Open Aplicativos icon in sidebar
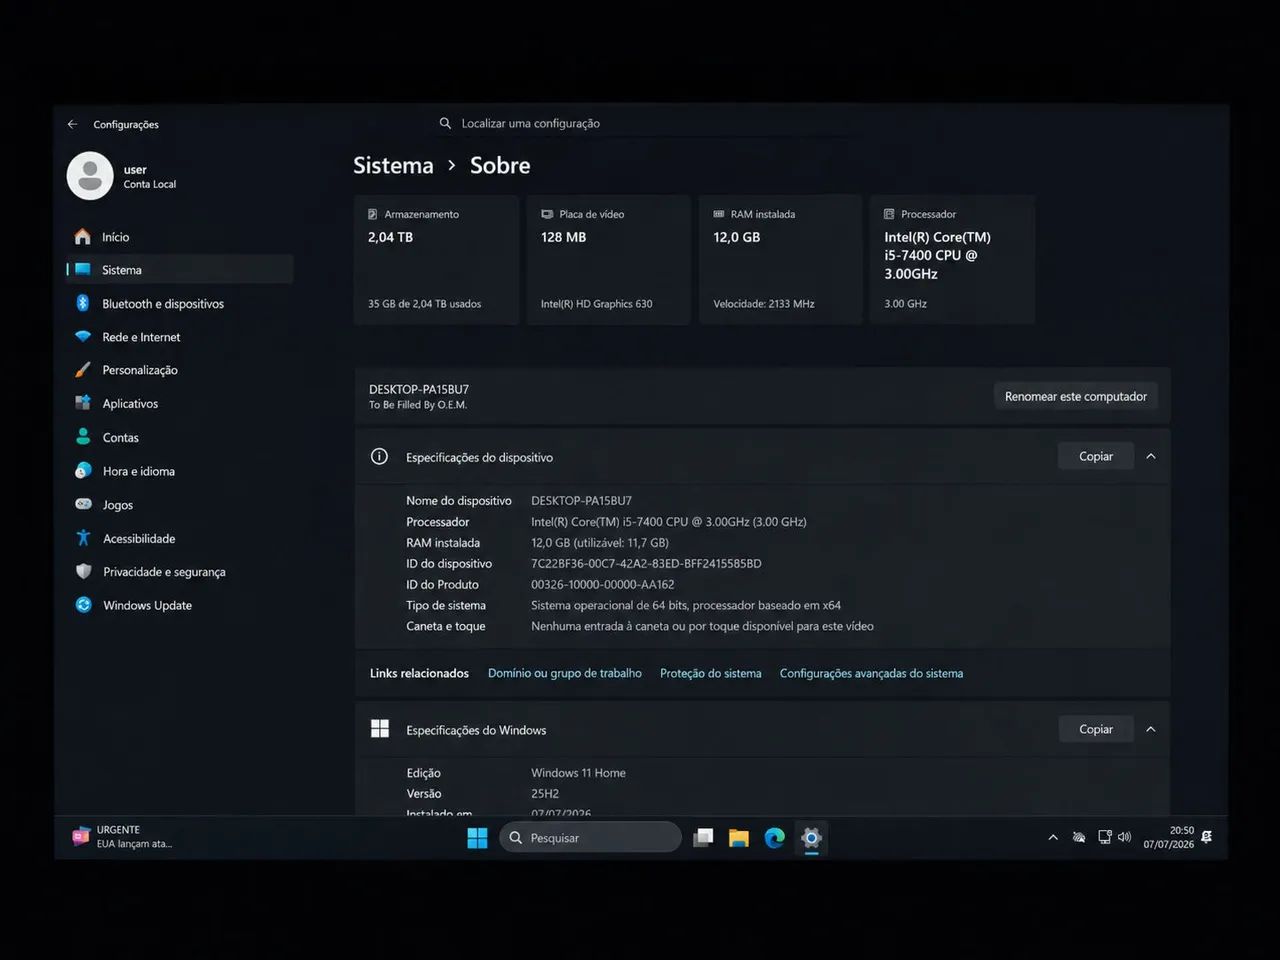The height and width of the screenshot is (960, 1280). click(x=83, y=403)
